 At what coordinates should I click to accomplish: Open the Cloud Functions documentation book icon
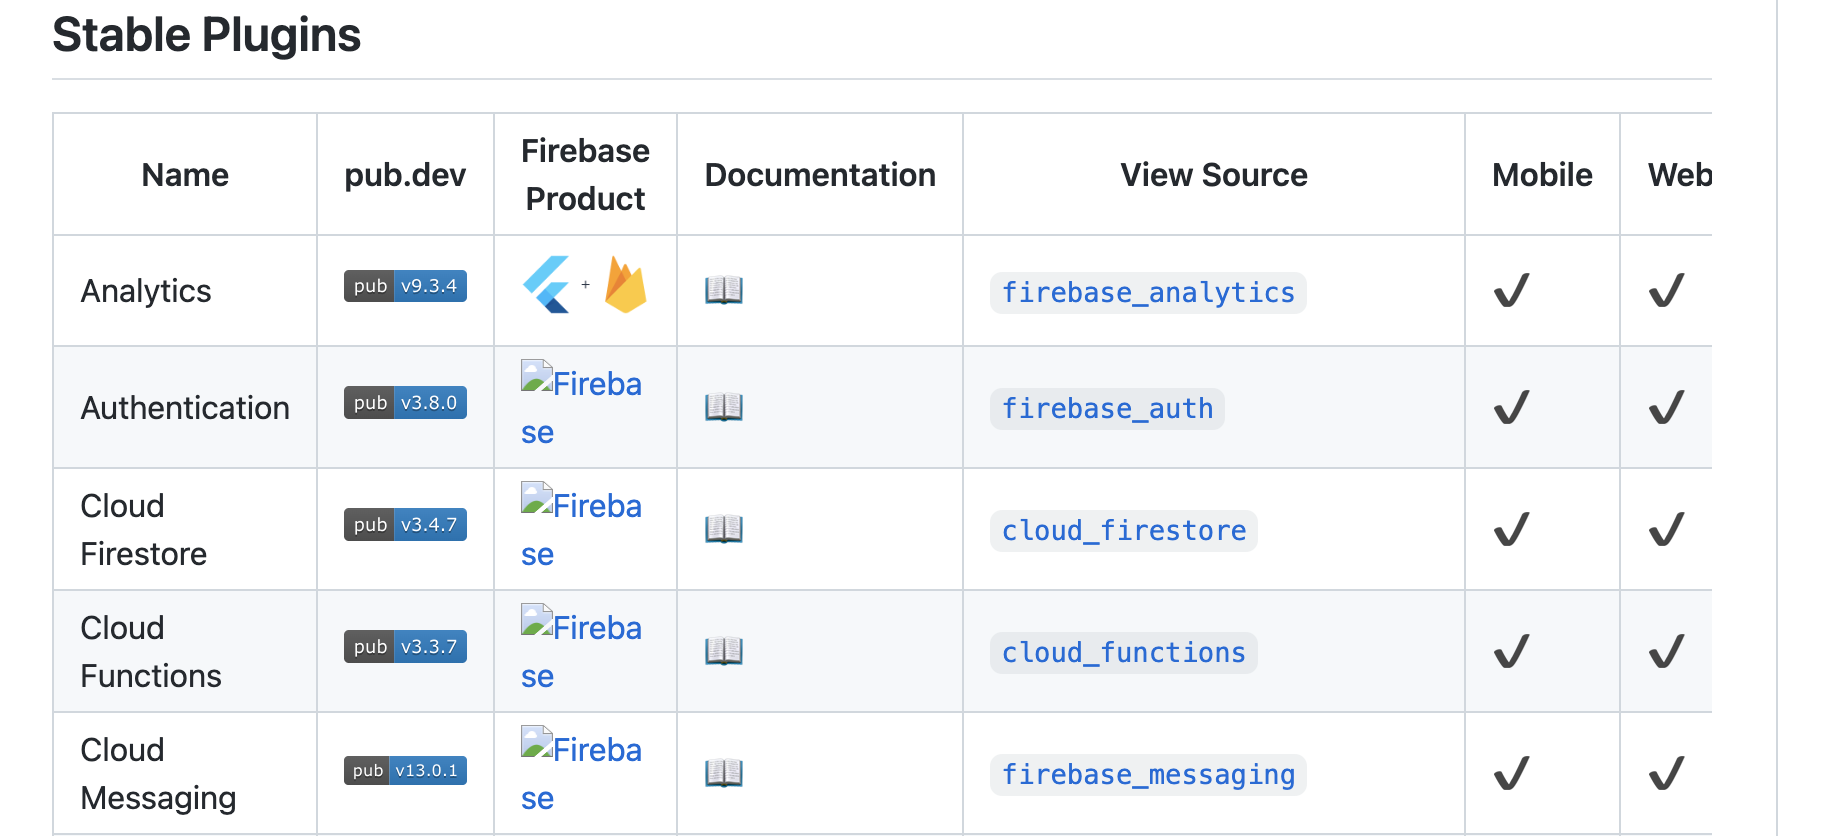coord(723,651)
